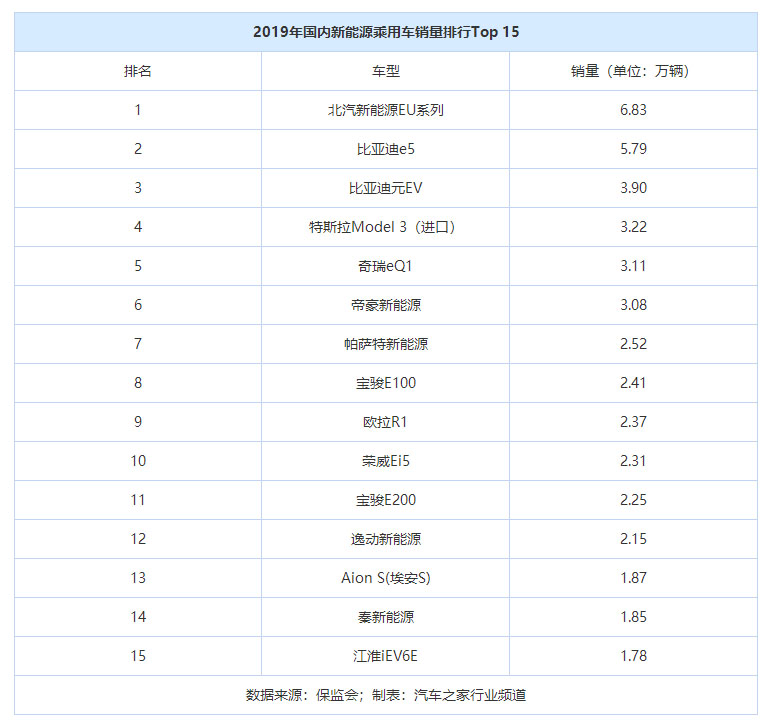
Task: Click the '比亚迪元EV' model cell
Action: tap(385, 188)
